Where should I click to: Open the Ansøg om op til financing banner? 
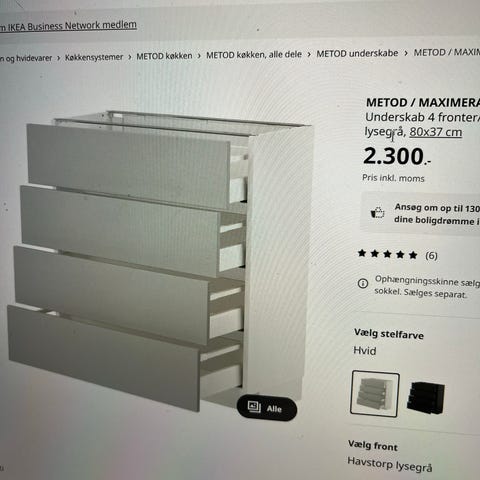(x=421, y=214)
